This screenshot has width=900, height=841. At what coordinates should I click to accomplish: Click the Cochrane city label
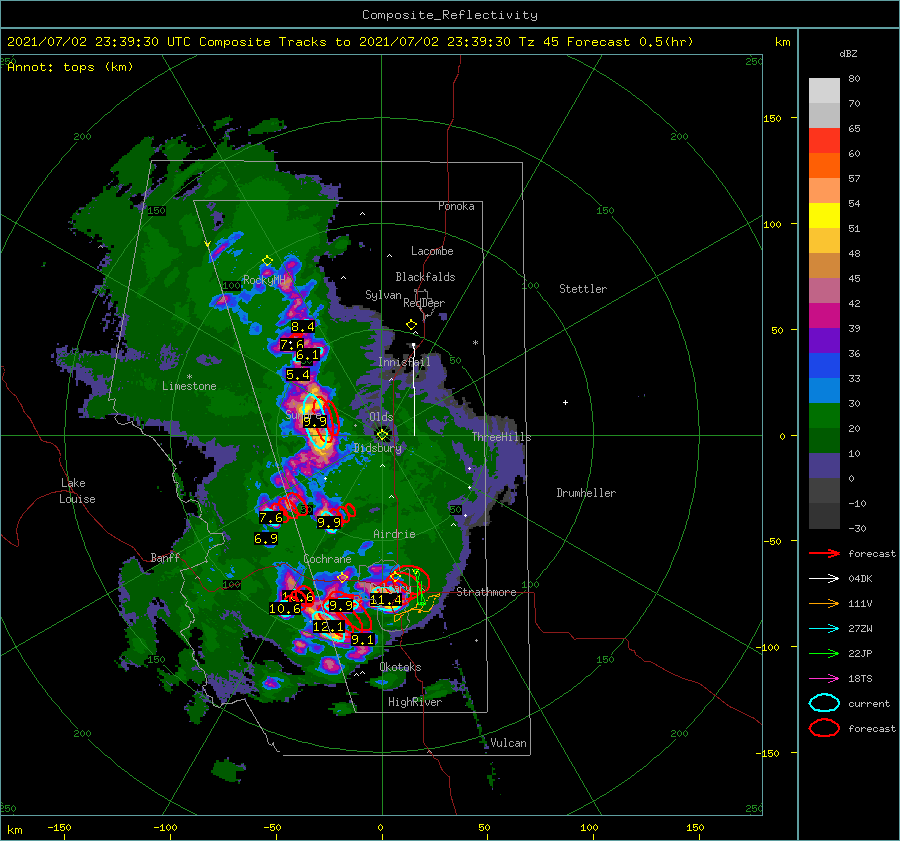coord(327,559)
